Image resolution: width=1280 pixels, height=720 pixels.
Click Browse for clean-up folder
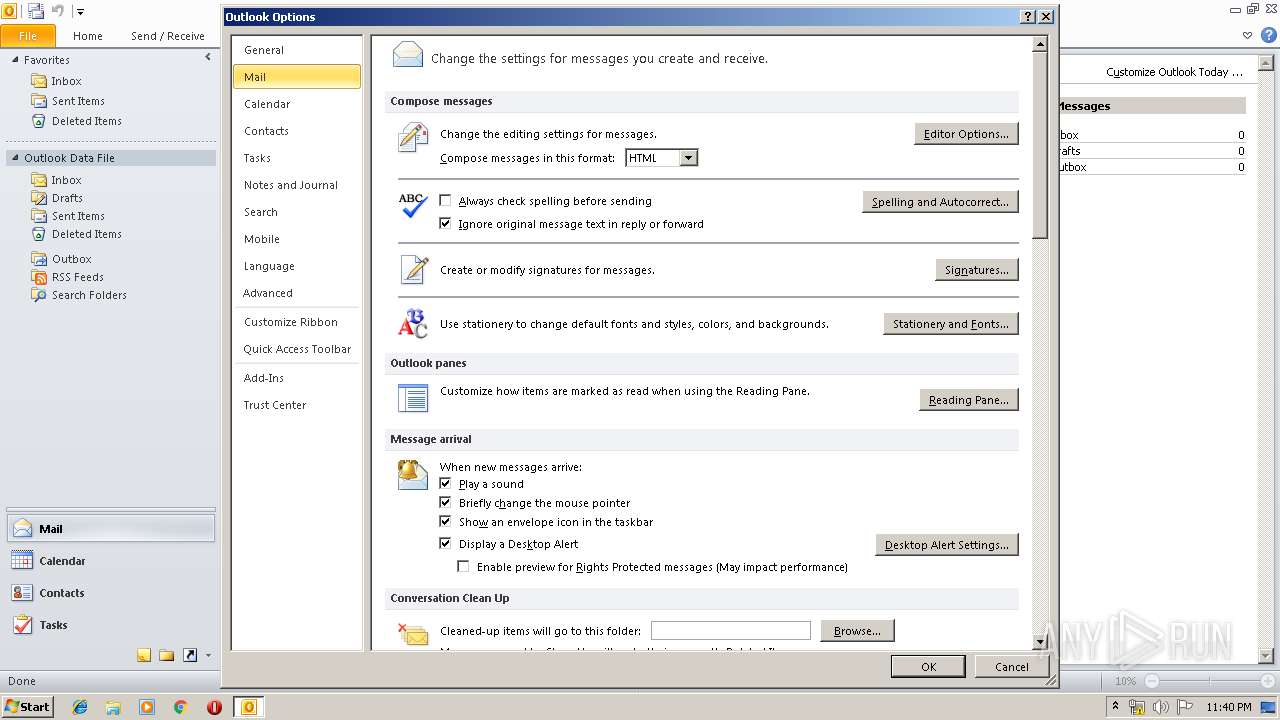pos(857,631)
